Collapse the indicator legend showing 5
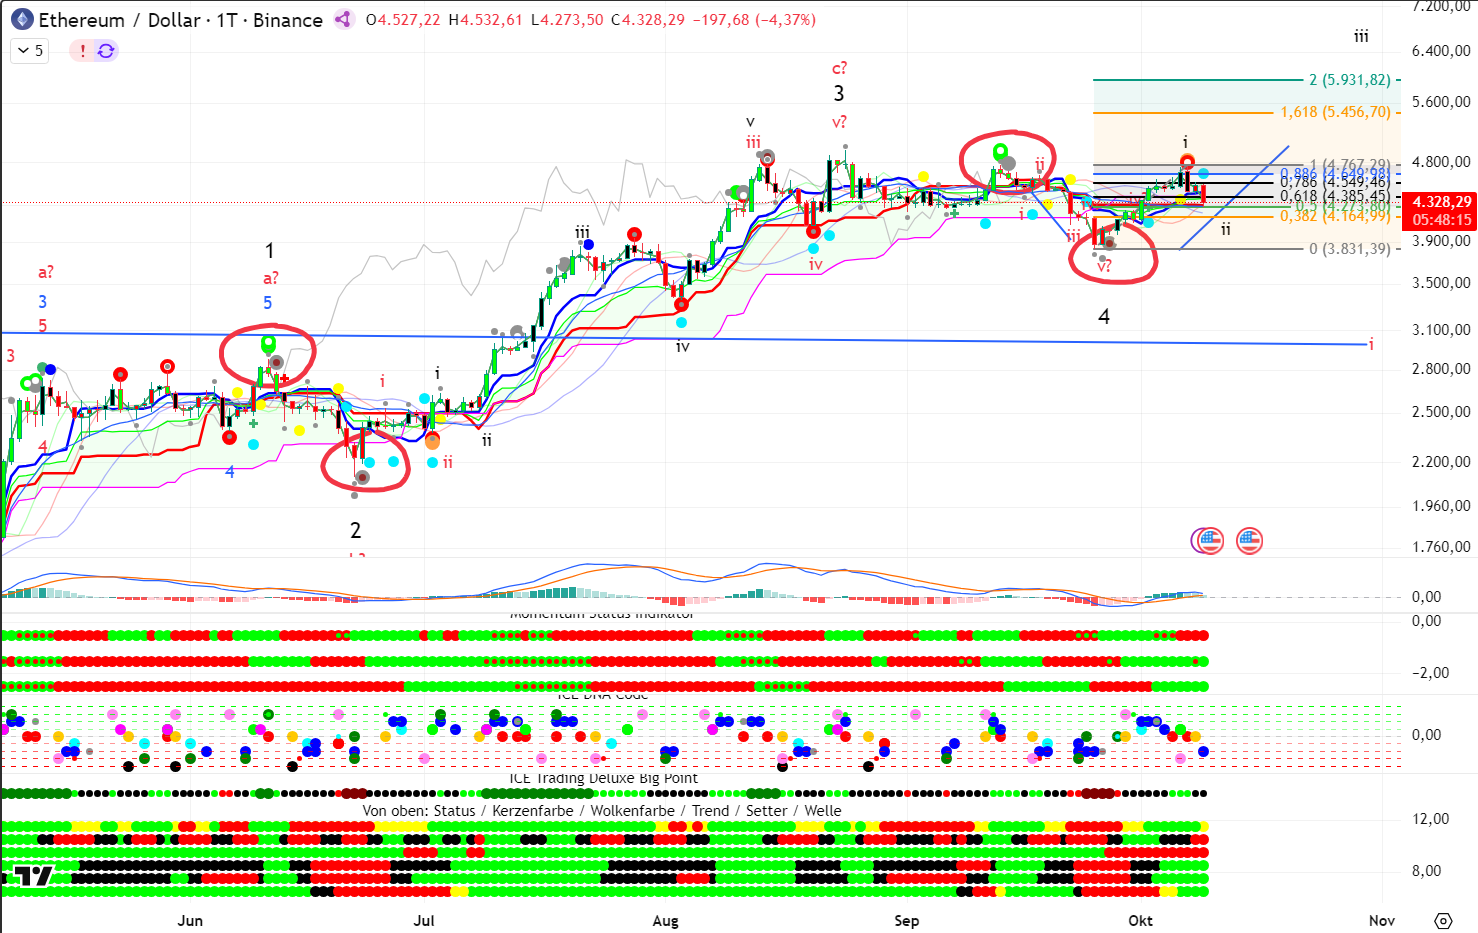Image resolution: width=1478 pixels, height=933 pixels. tap(30, 50)
